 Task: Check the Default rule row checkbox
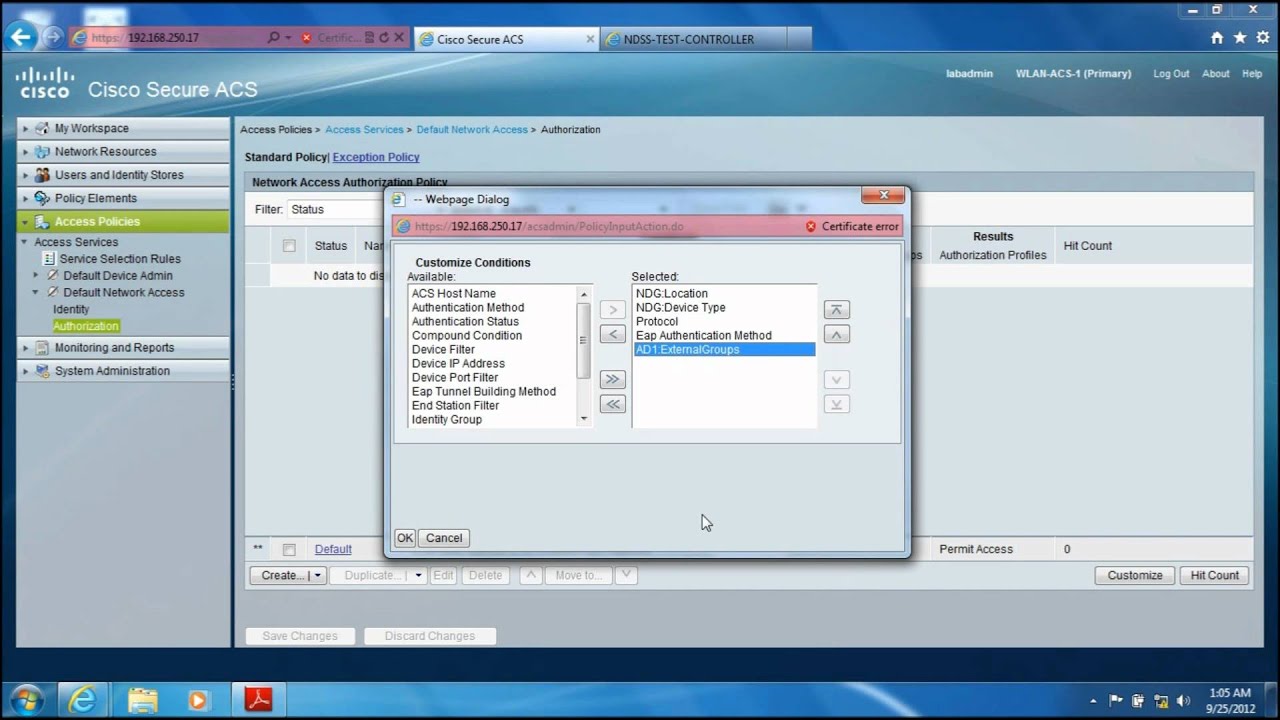[289, 549]
